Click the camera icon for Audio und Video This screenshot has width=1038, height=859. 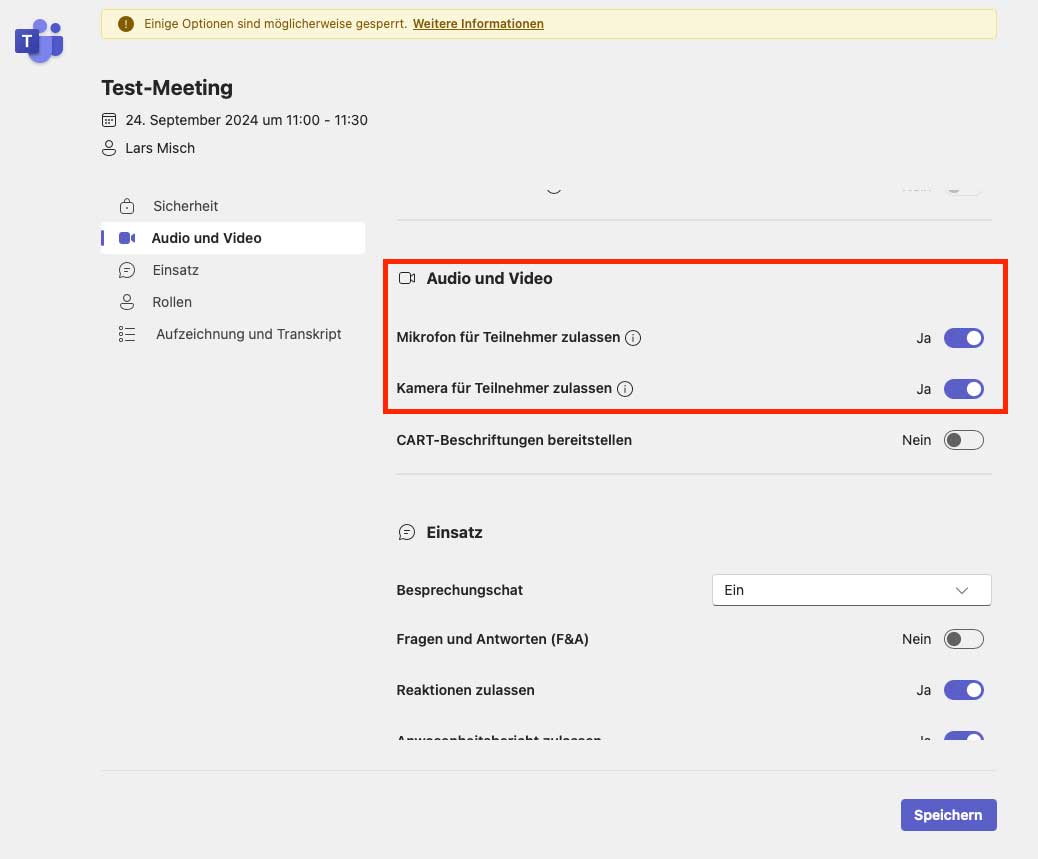(x=127, y=238)
